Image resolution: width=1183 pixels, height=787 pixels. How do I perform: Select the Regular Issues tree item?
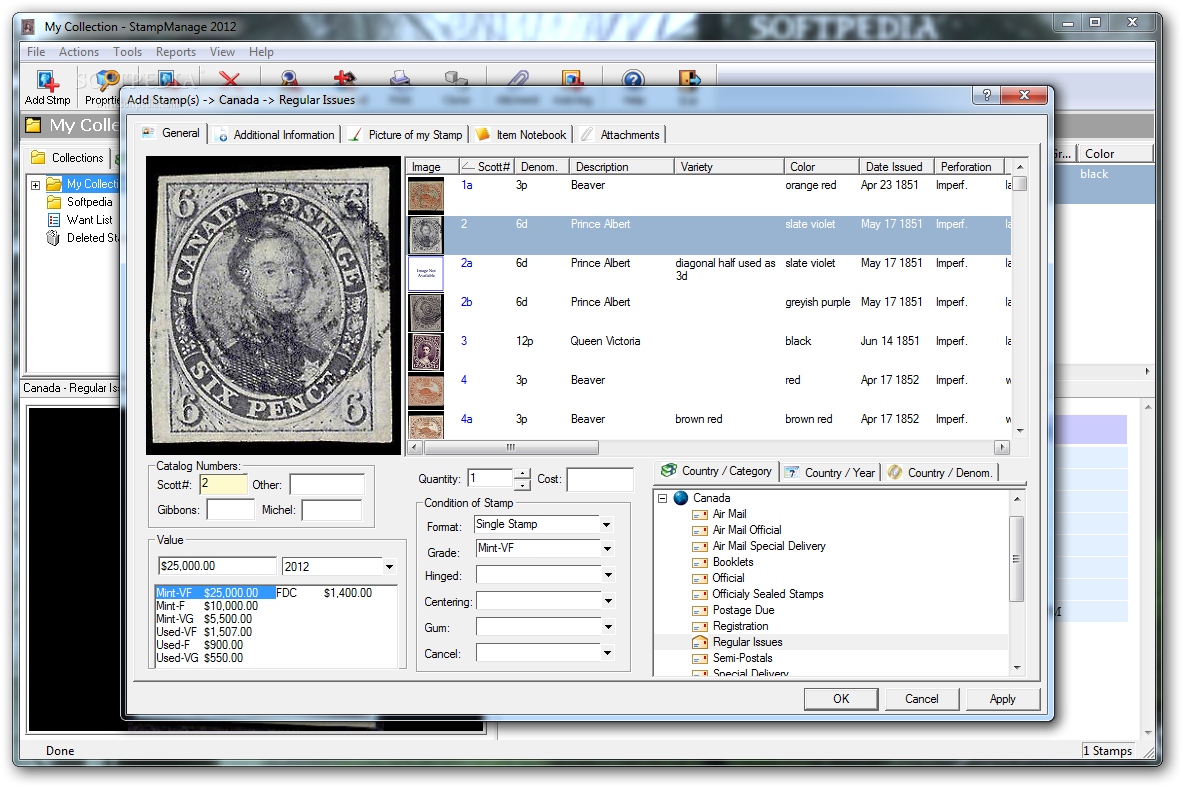point(747,642)
